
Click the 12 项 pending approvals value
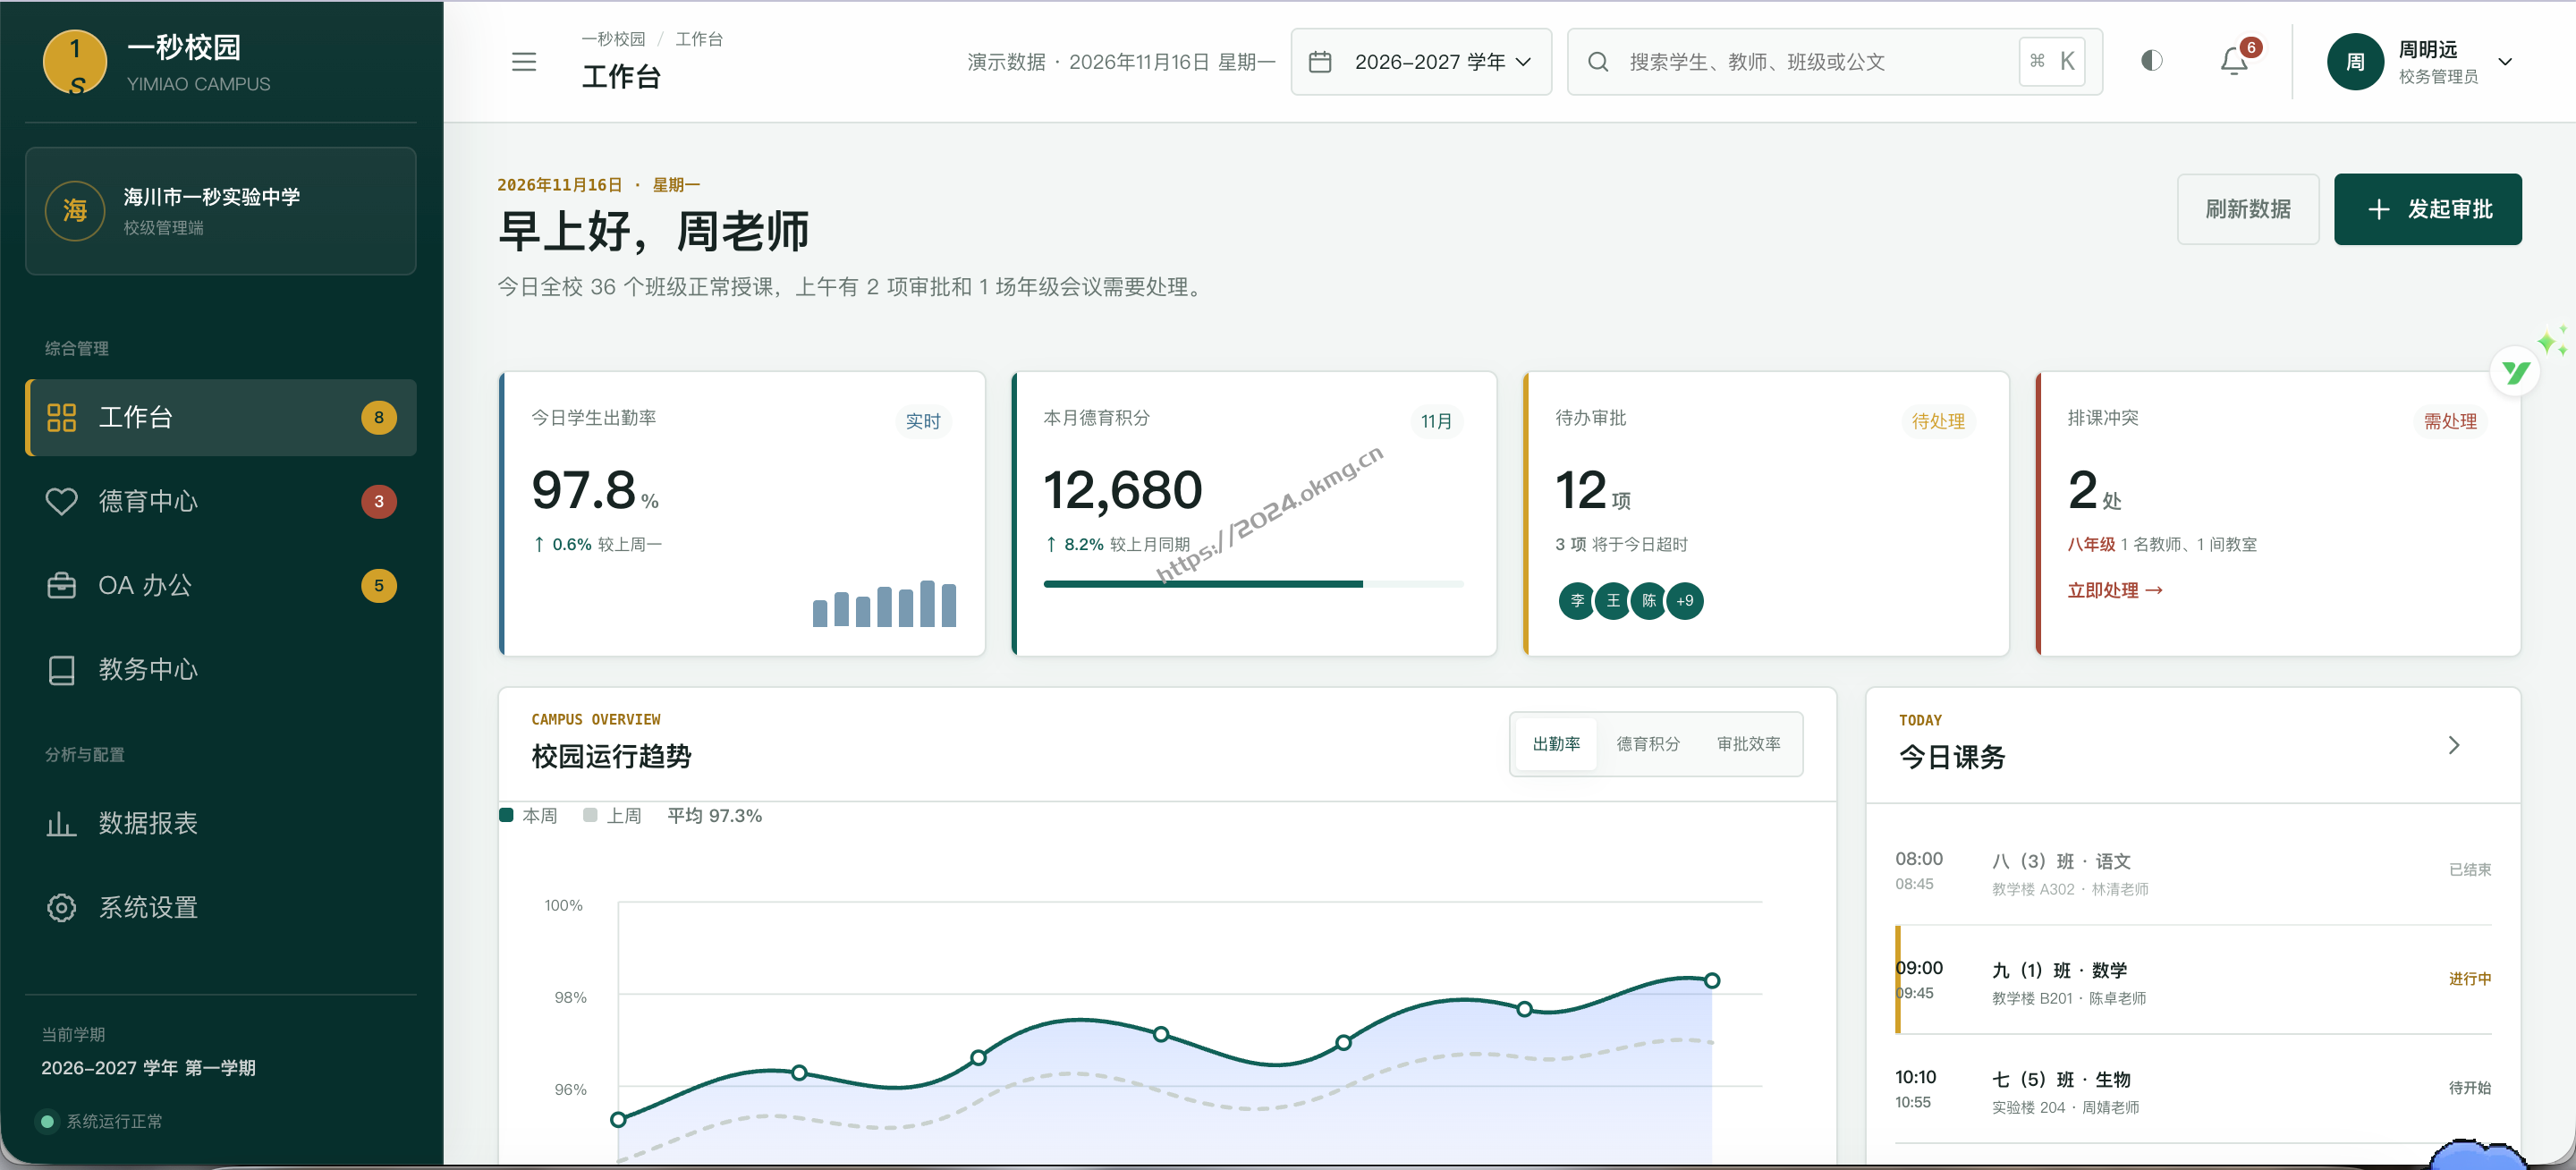(1592, 491)
